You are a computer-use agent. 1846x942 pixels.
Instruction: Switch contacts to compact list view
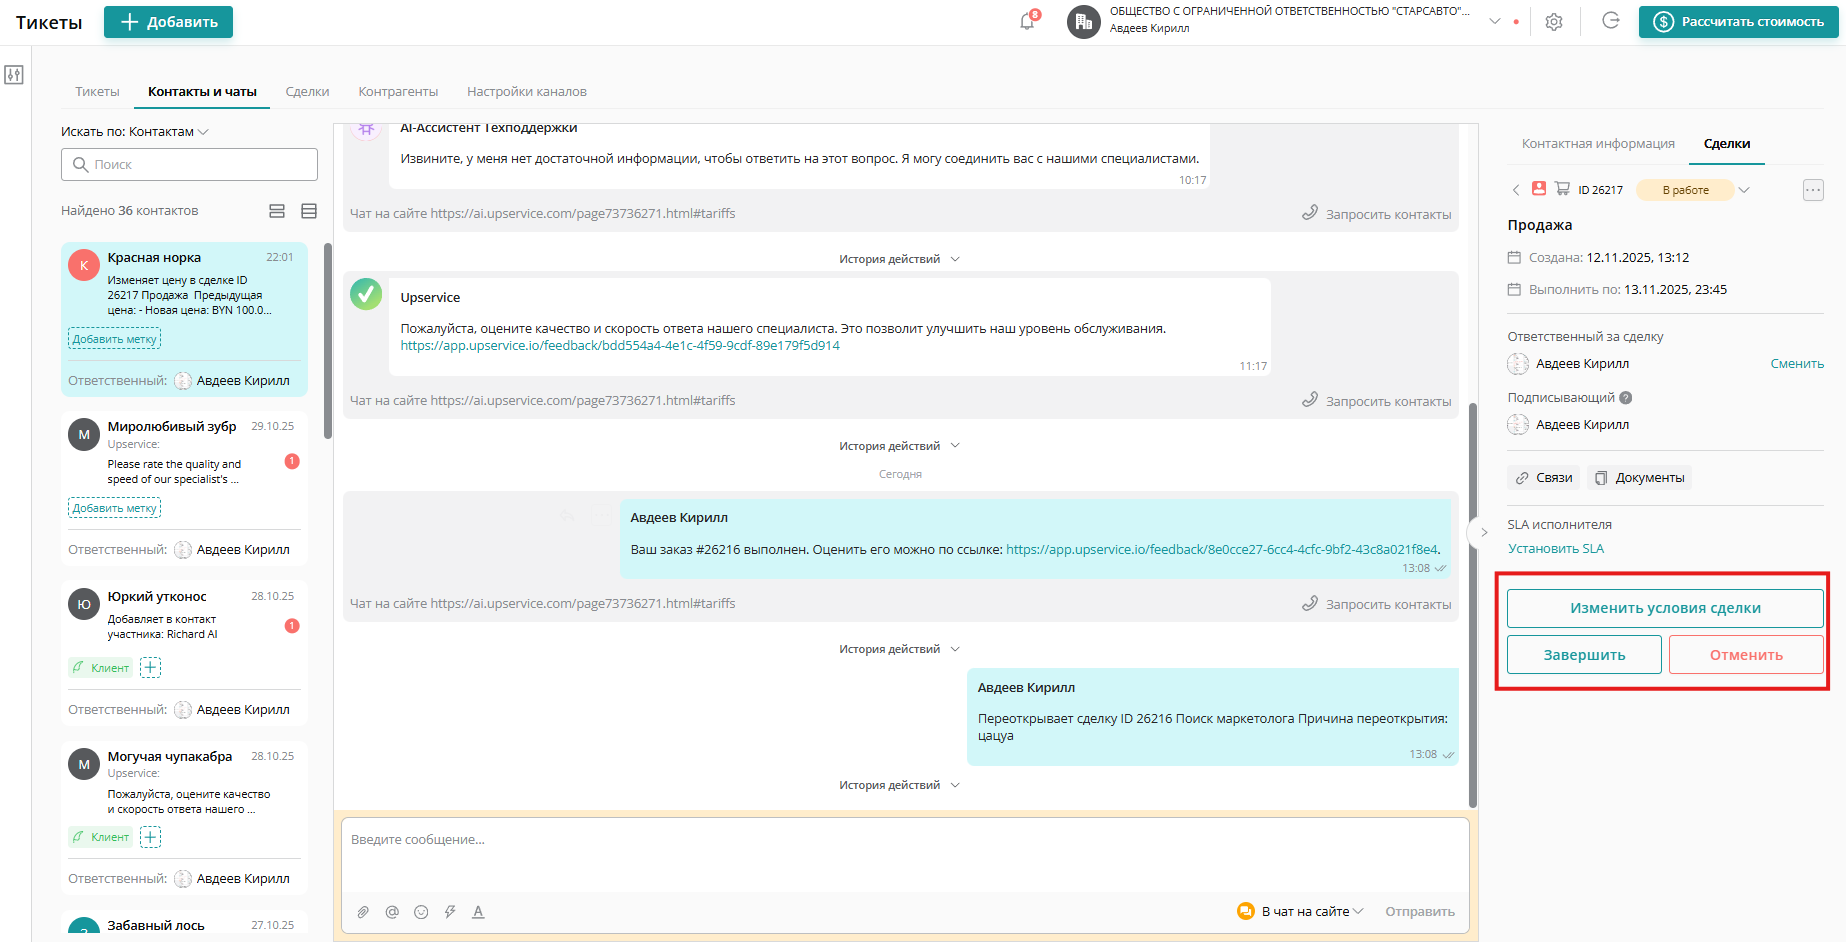coord(308,211)
